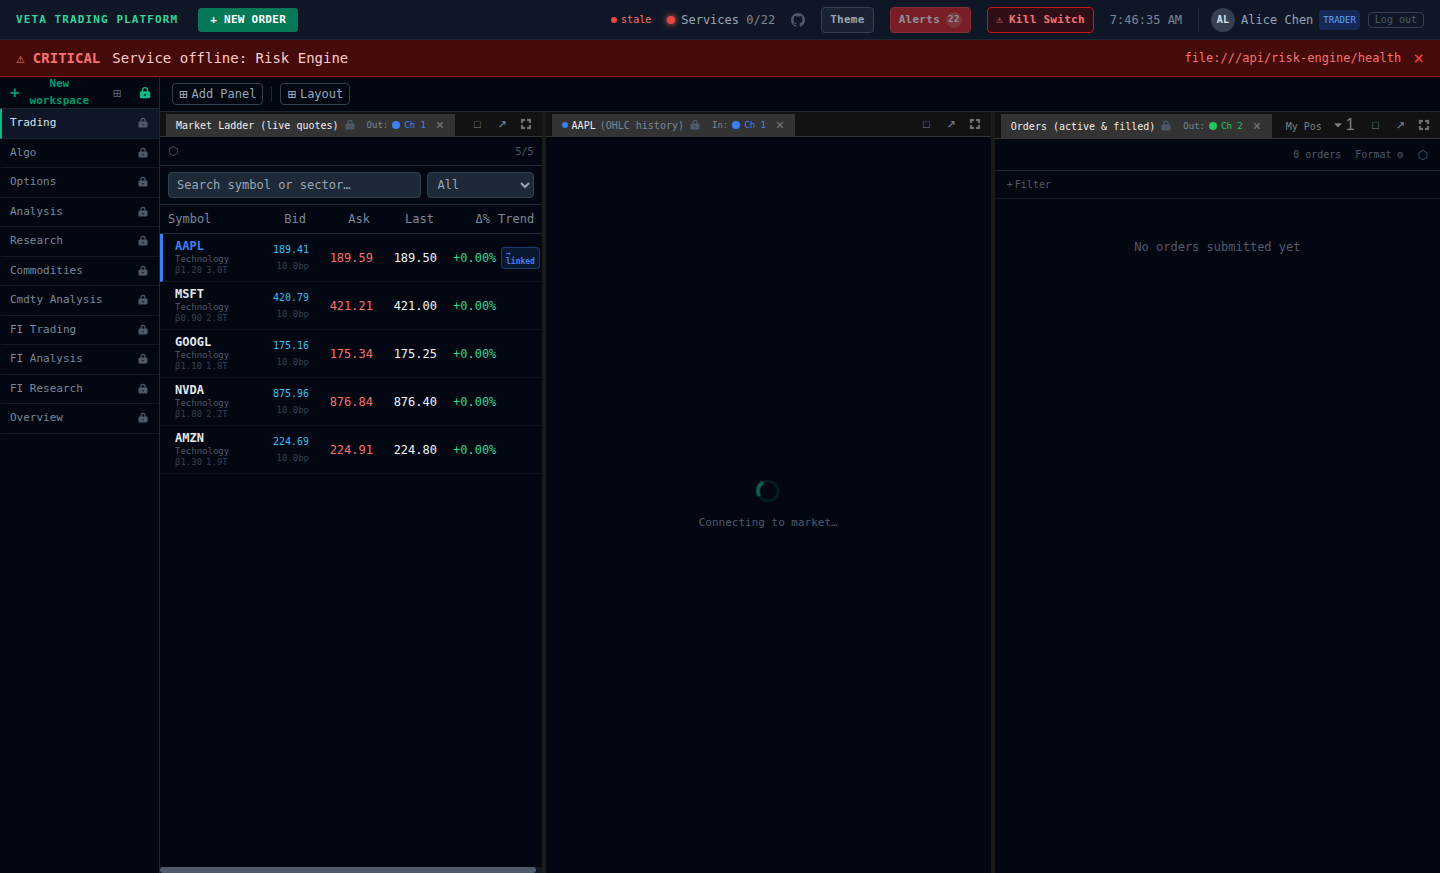Open Alerts showing 22 notifications

pos(929,19)
